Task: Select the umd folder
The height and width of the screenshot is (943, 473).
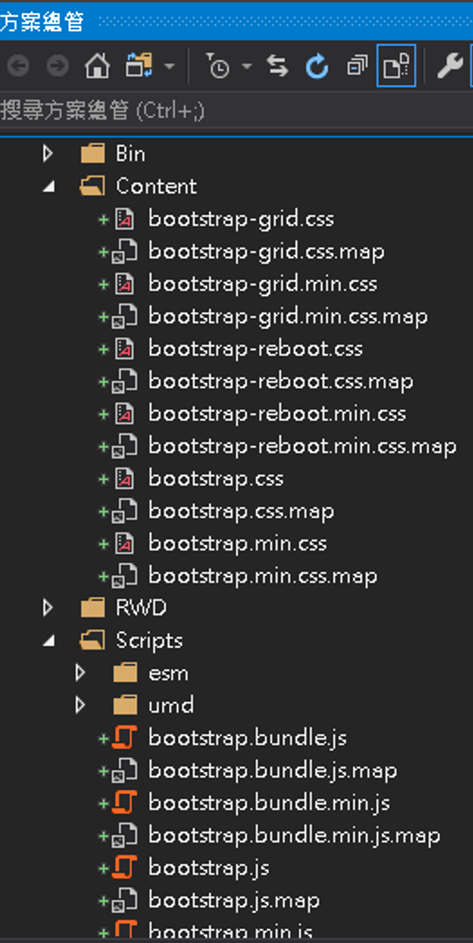Action: click(x=171, y=705)
